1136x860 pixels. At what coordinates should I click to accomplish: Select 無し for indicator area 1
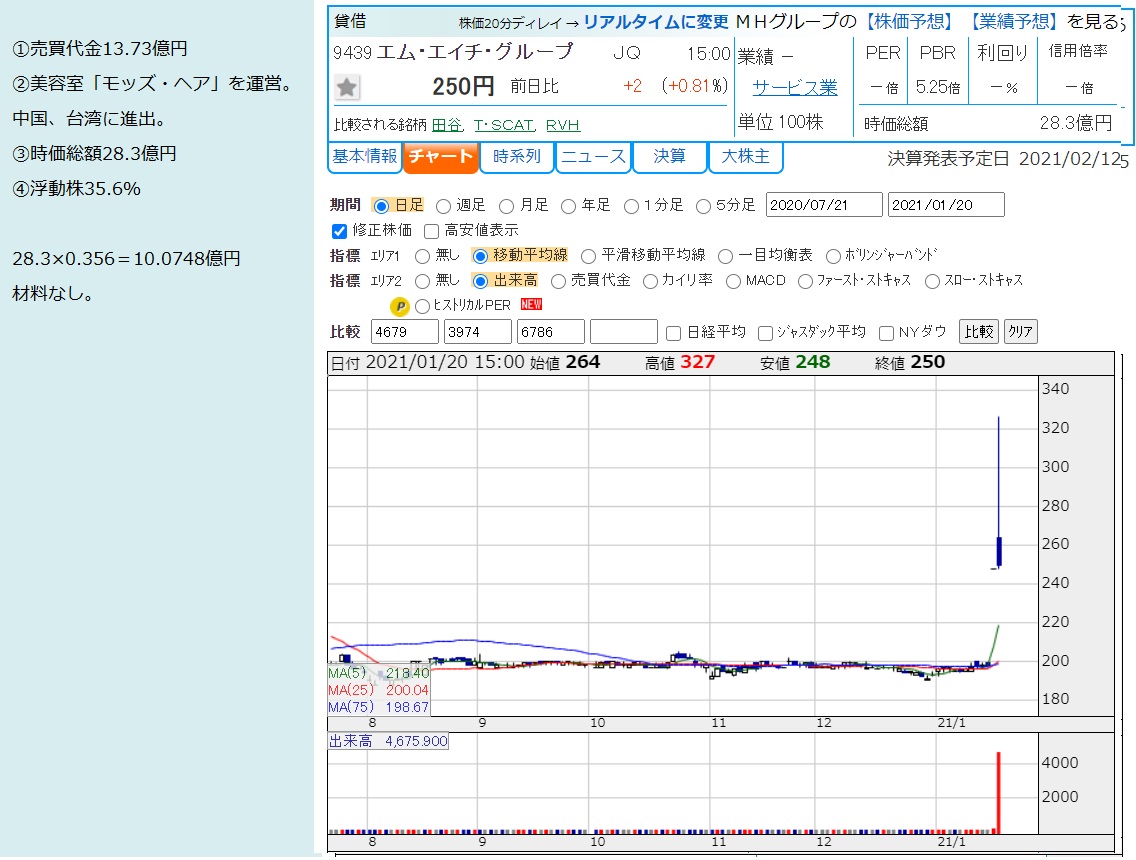tap(422, 256)
